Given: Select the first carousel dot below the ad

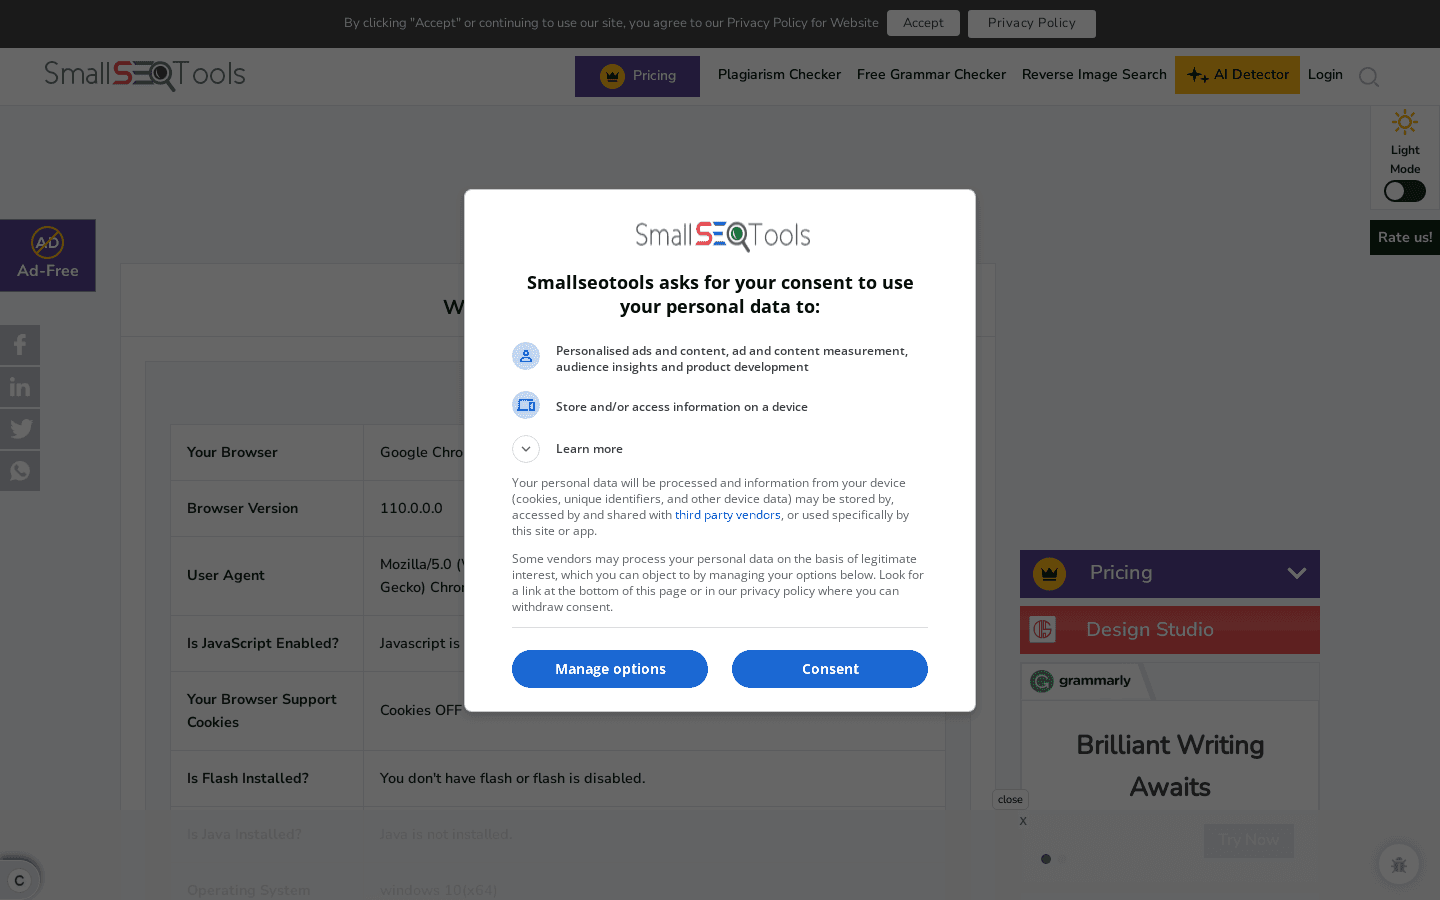Looking at the screenshot, I should click(1046, 858).
